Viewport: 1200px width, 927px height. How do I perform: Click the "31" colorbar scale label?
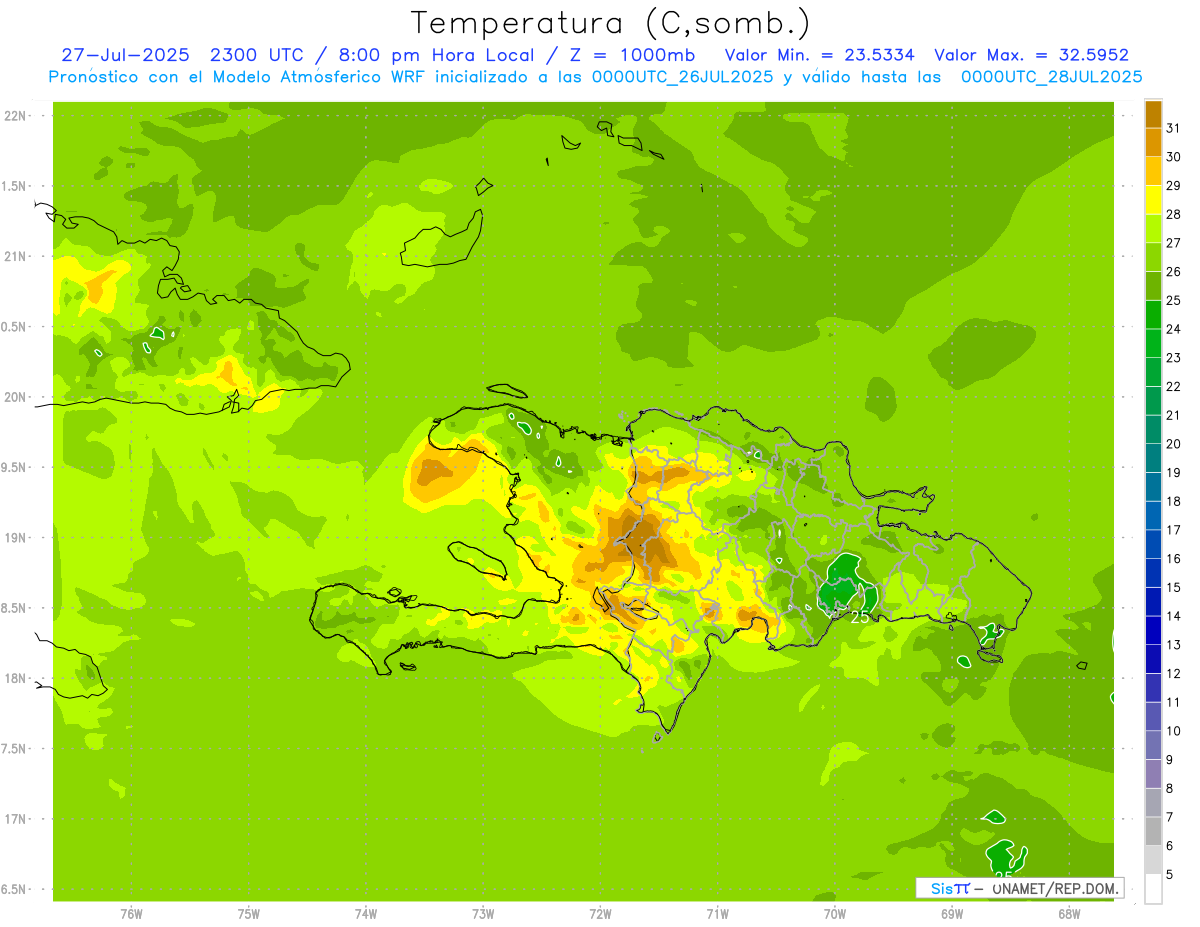pyautogui.click(x=1173, y=128)
